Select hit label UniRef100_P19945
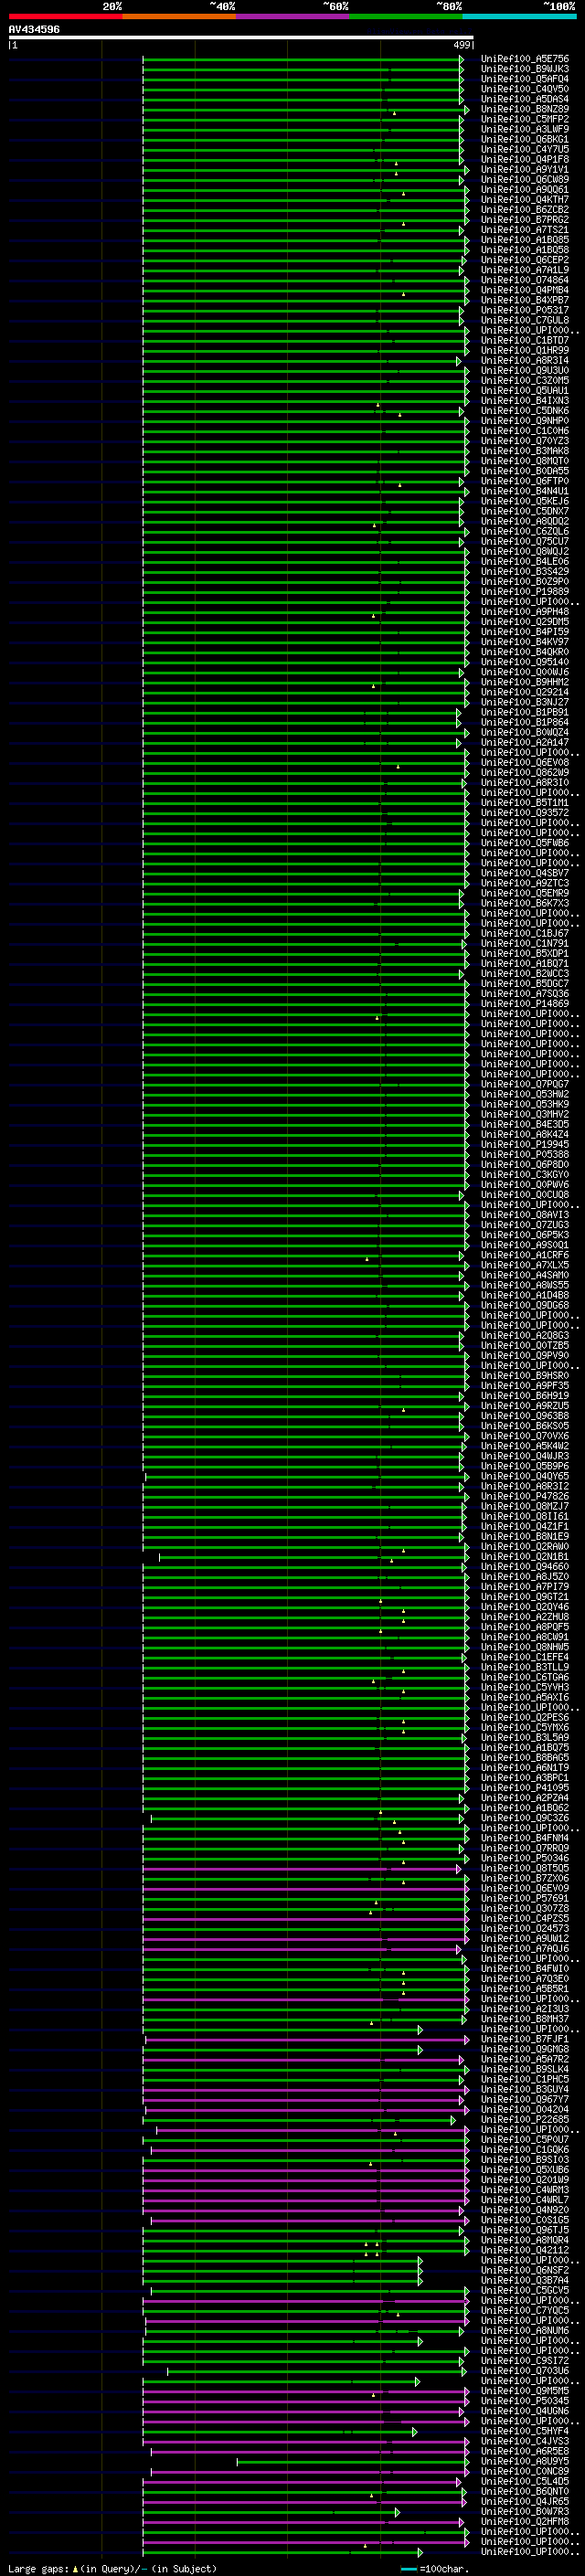Image resolution: width=585 pixels, height=2576 pixels. pyautogui.click(x=525, y=1144)
